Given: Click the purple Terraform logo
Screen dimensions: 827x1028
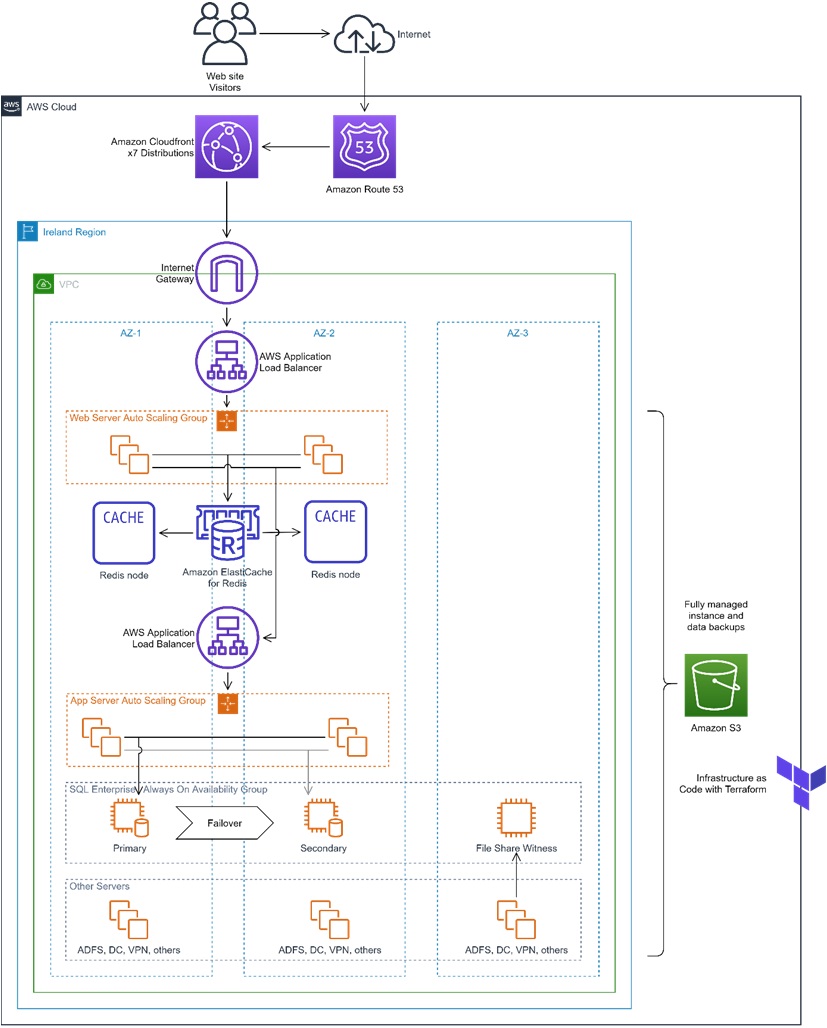Looking at the screenshot, I should tap(801, 781).
